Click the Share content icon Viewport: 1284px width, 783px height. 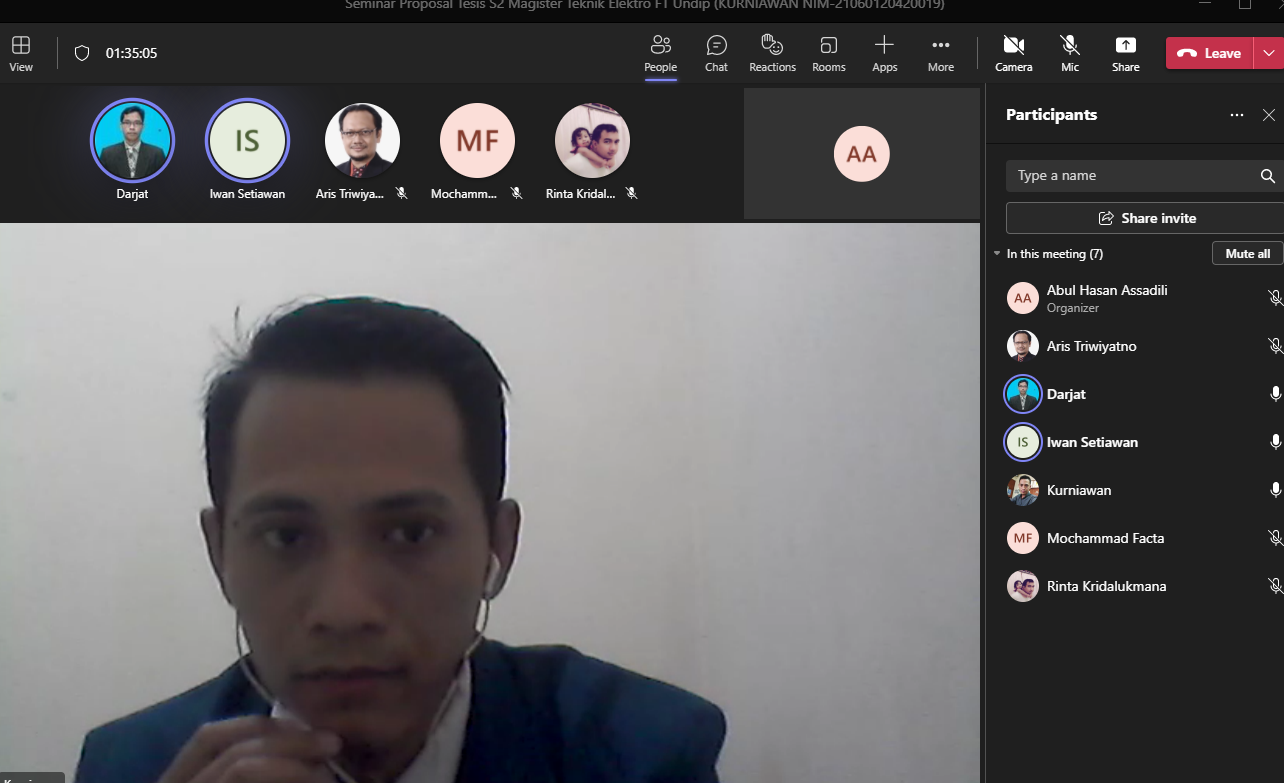click(x=1125, y=53)
